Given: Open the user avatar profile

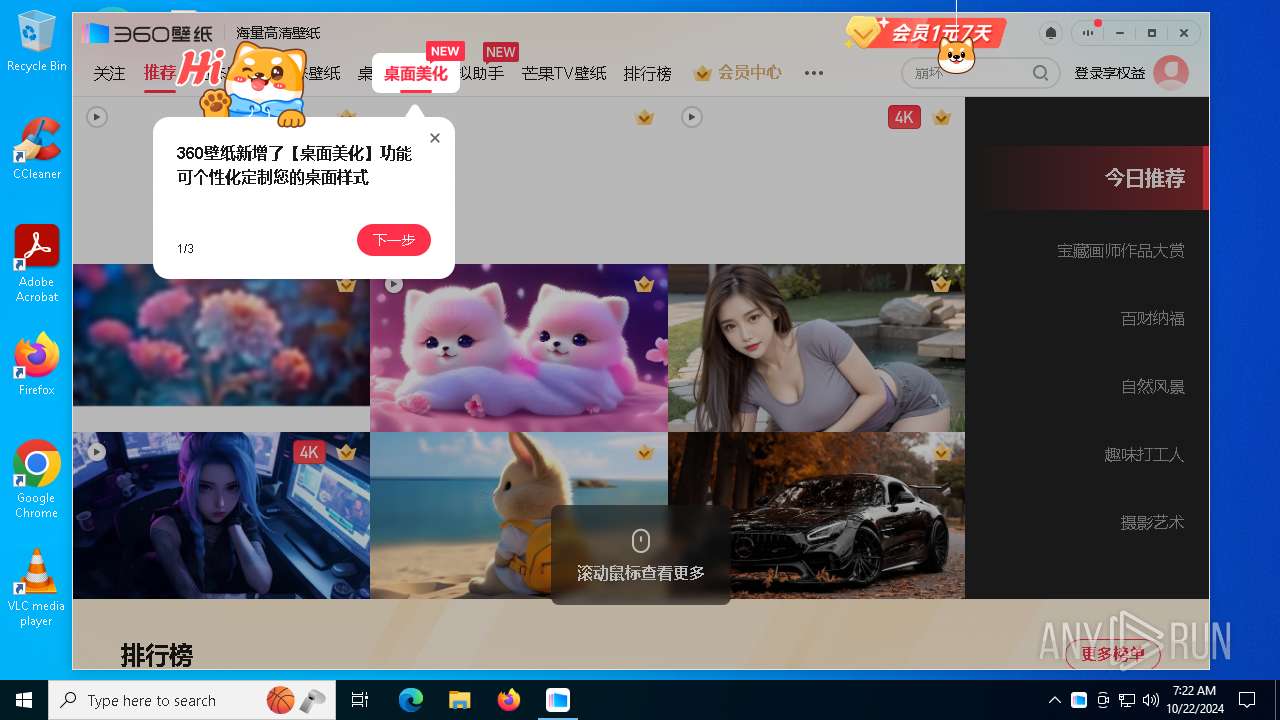Looking at the screenshot, I should pos(1171,73).
